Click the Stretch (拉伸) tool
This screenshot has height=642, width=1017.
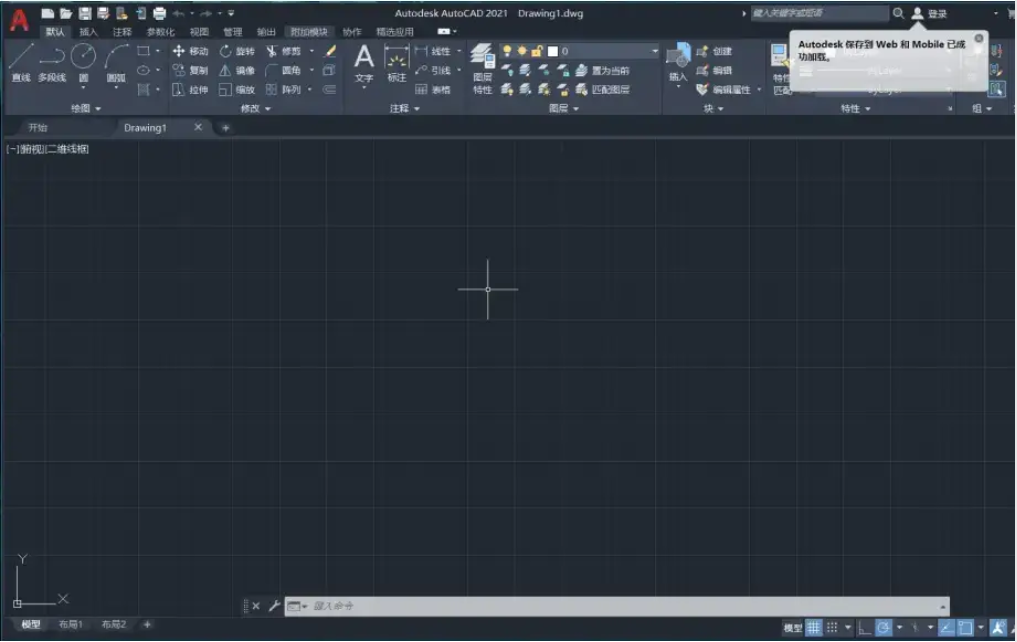coord(190,89)
